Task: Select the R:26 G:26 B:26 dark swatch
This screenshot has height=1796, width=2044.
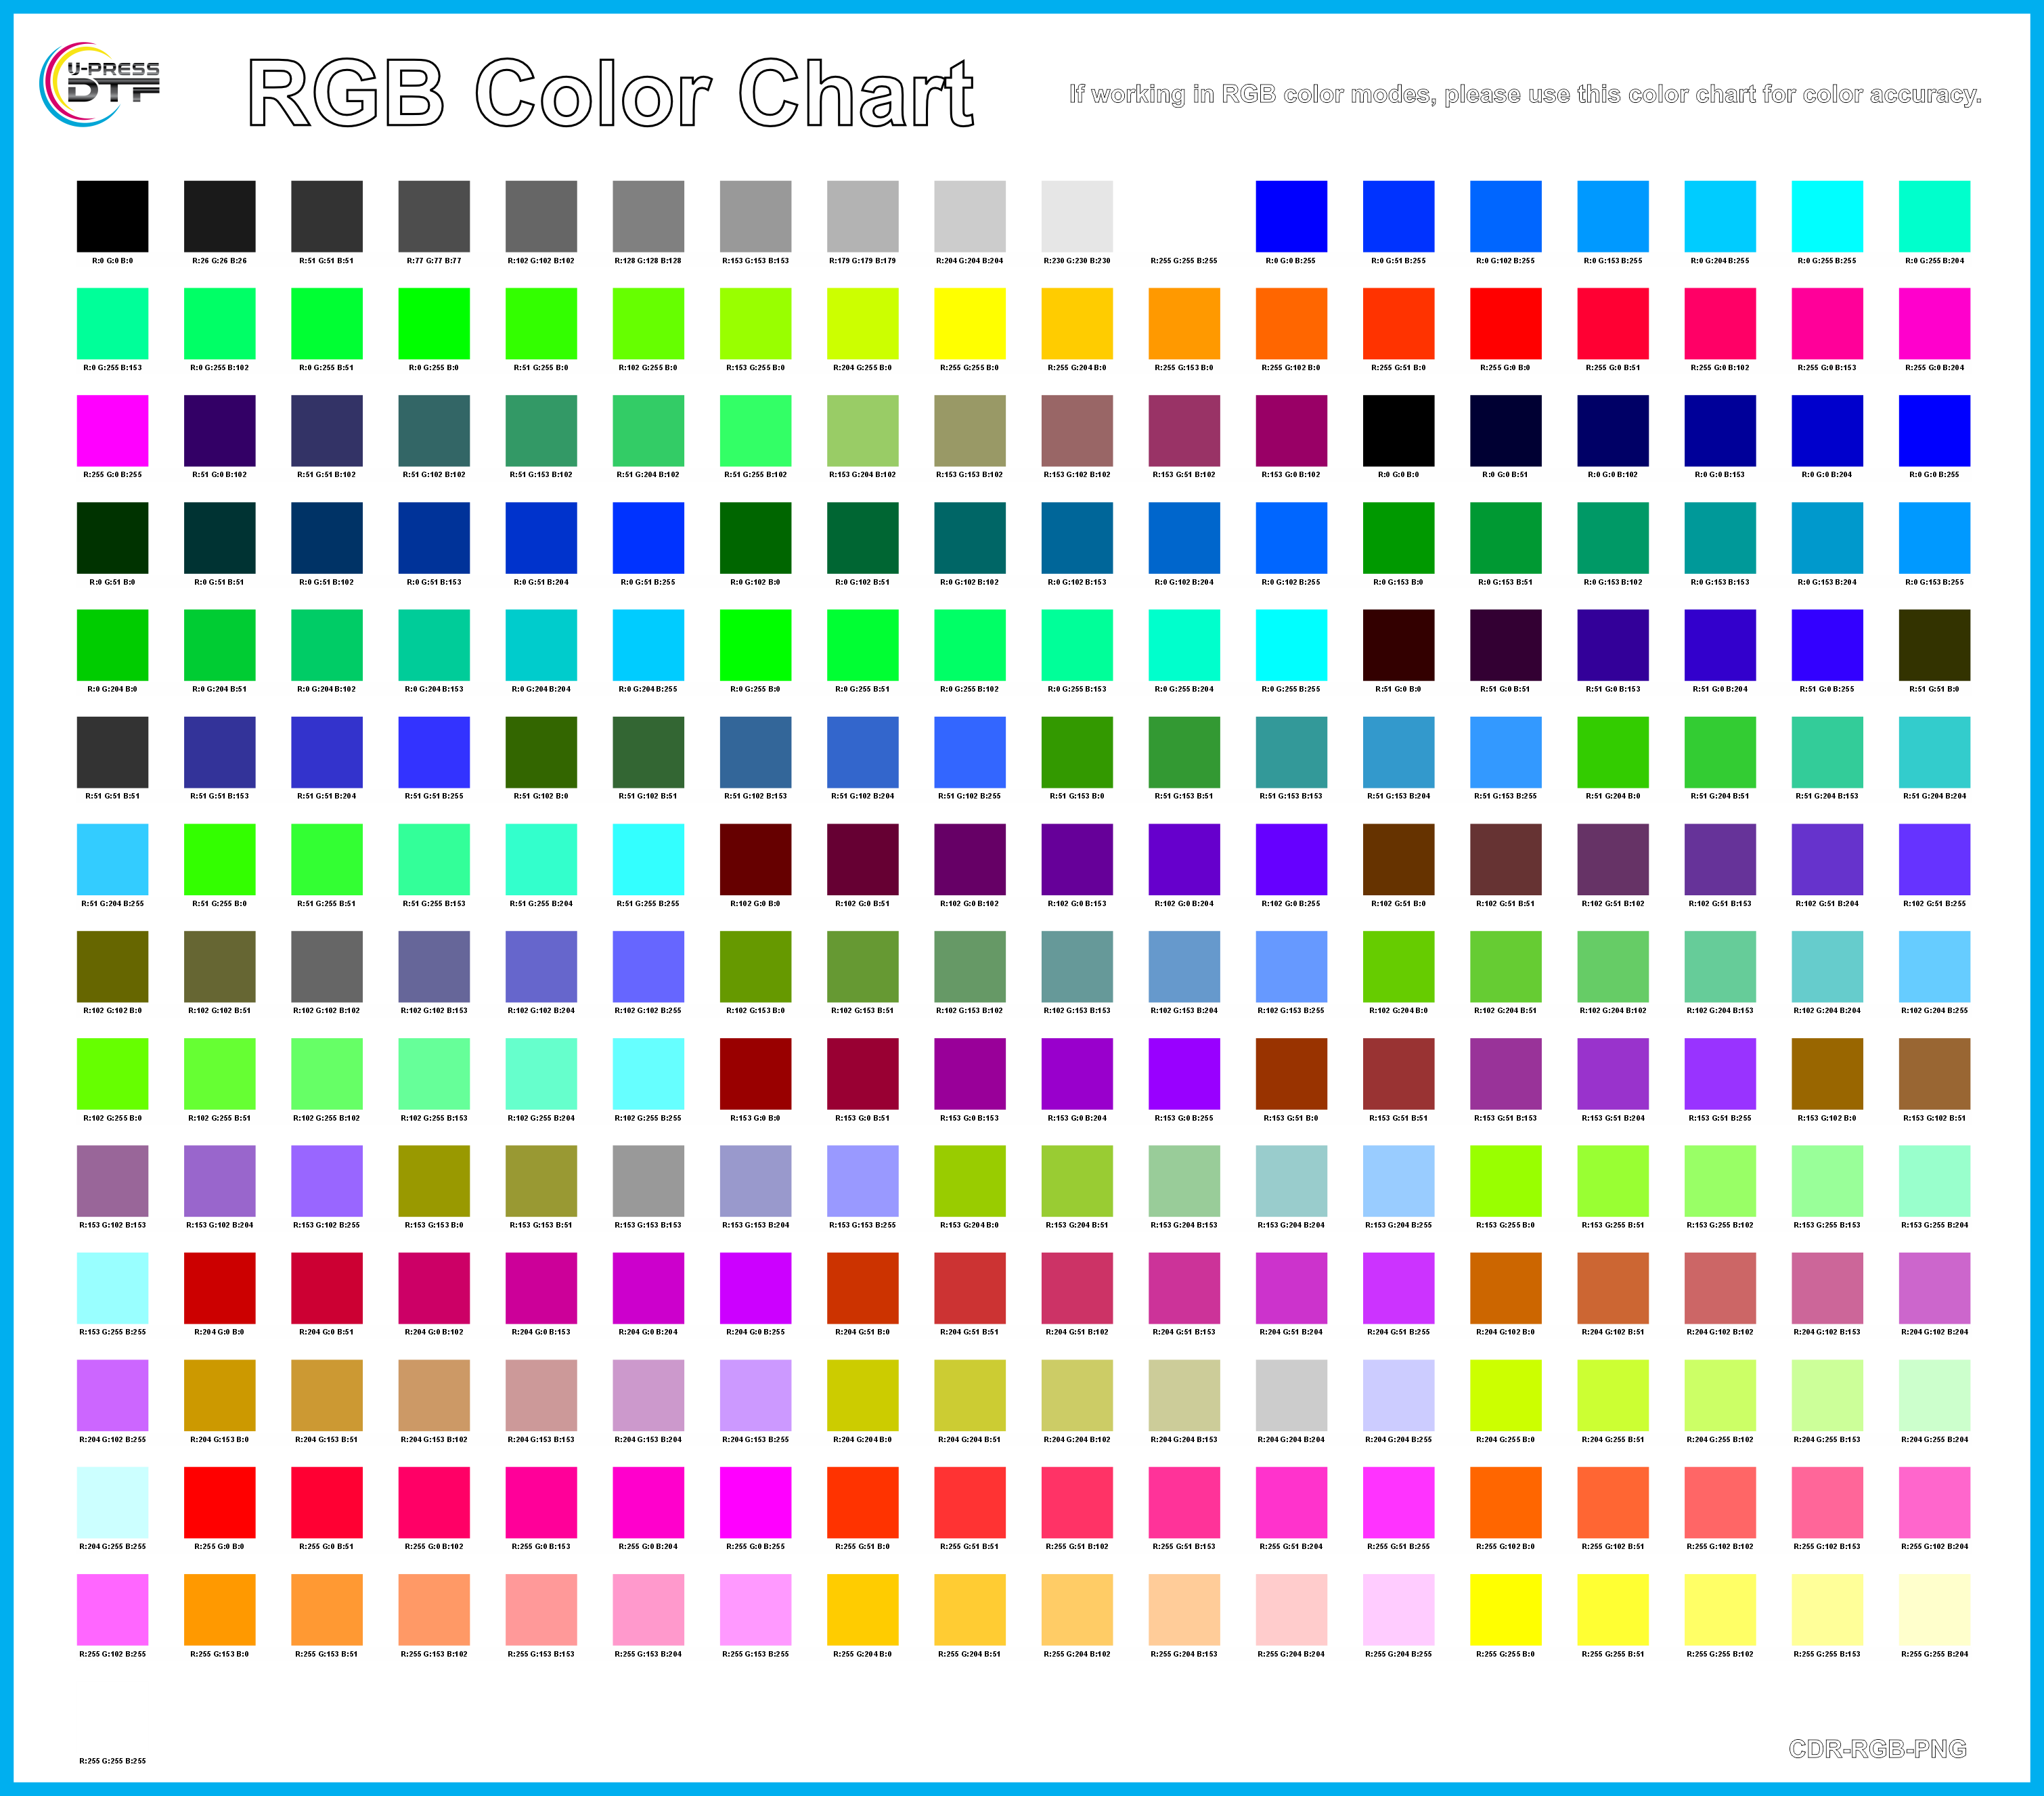Action: pos(220,216)
